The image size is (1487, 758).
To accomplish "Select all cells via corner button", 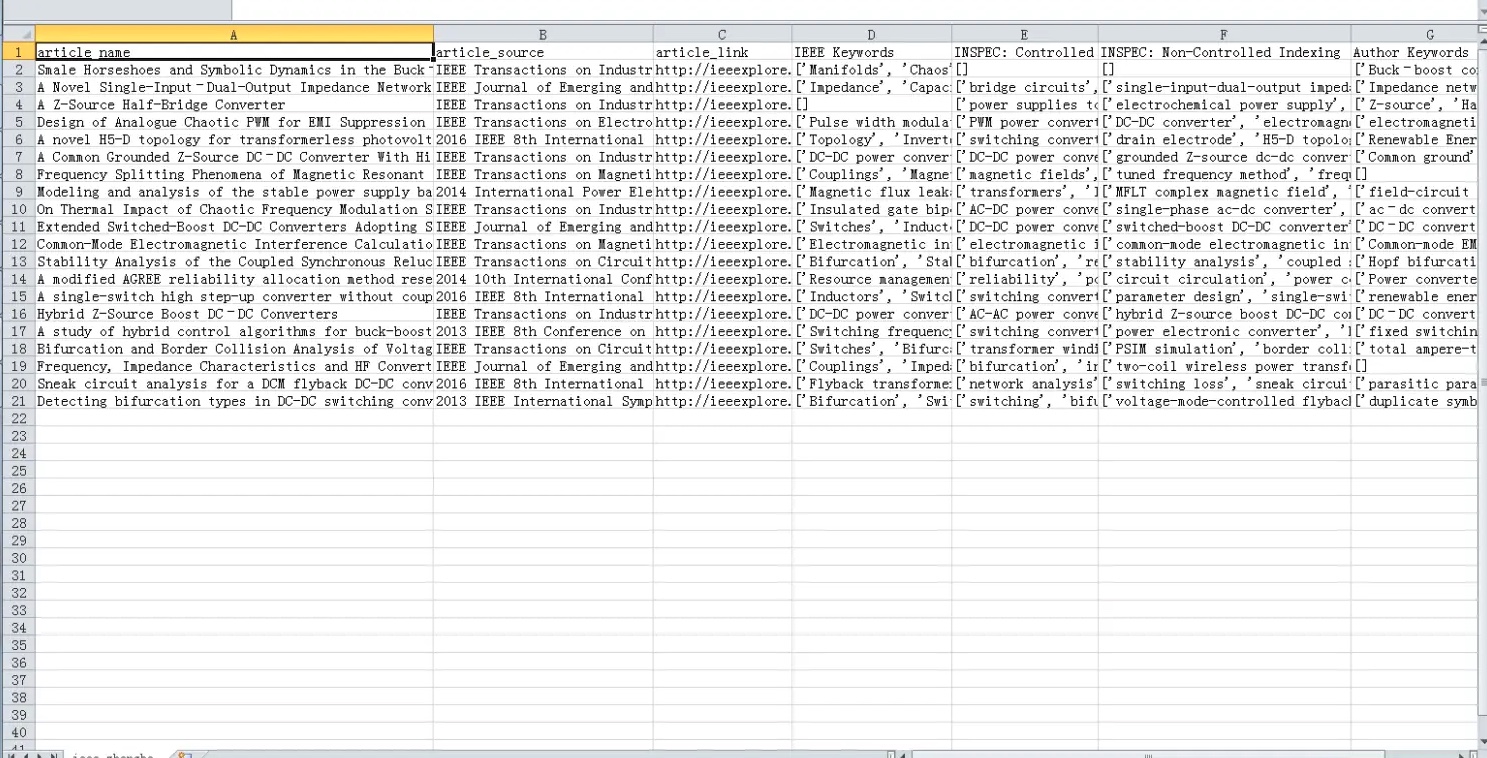I will 17,34.
